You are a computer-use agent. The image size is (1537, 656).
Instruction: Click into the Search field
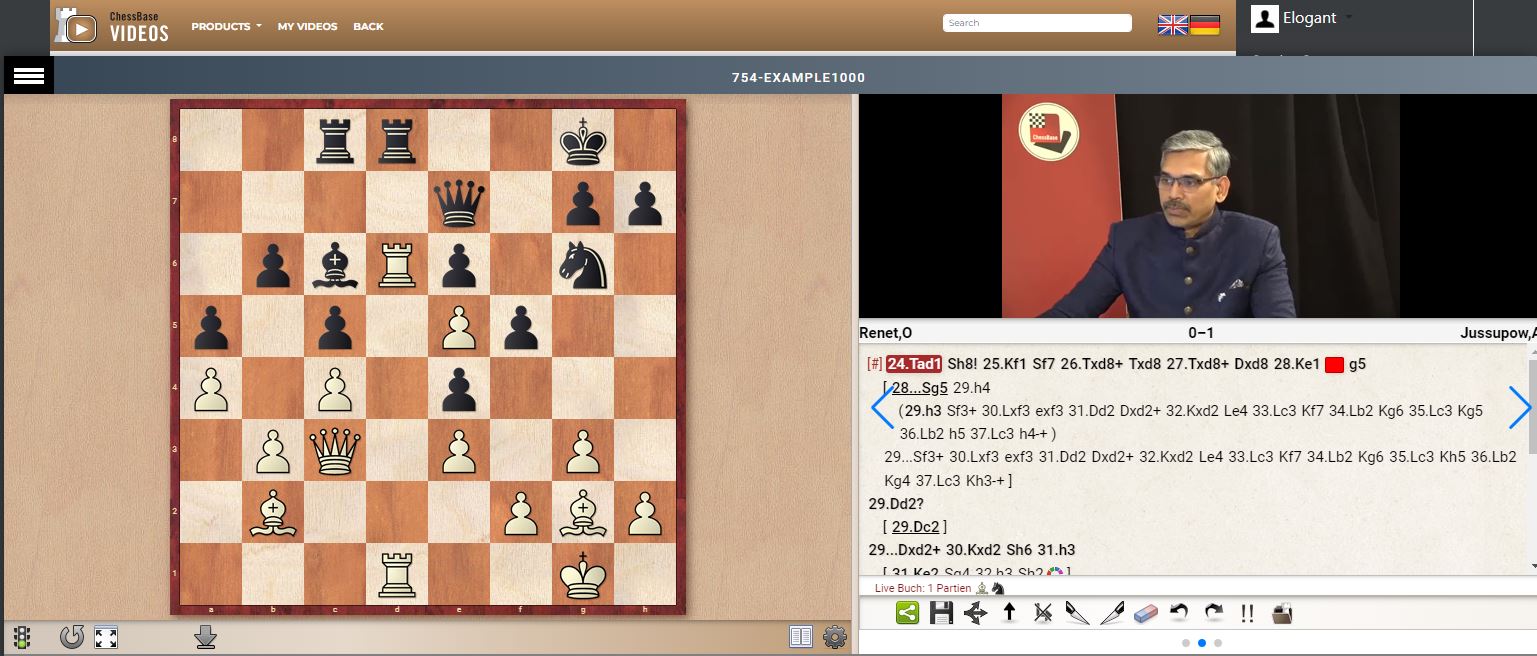(x=1036, y=23)
